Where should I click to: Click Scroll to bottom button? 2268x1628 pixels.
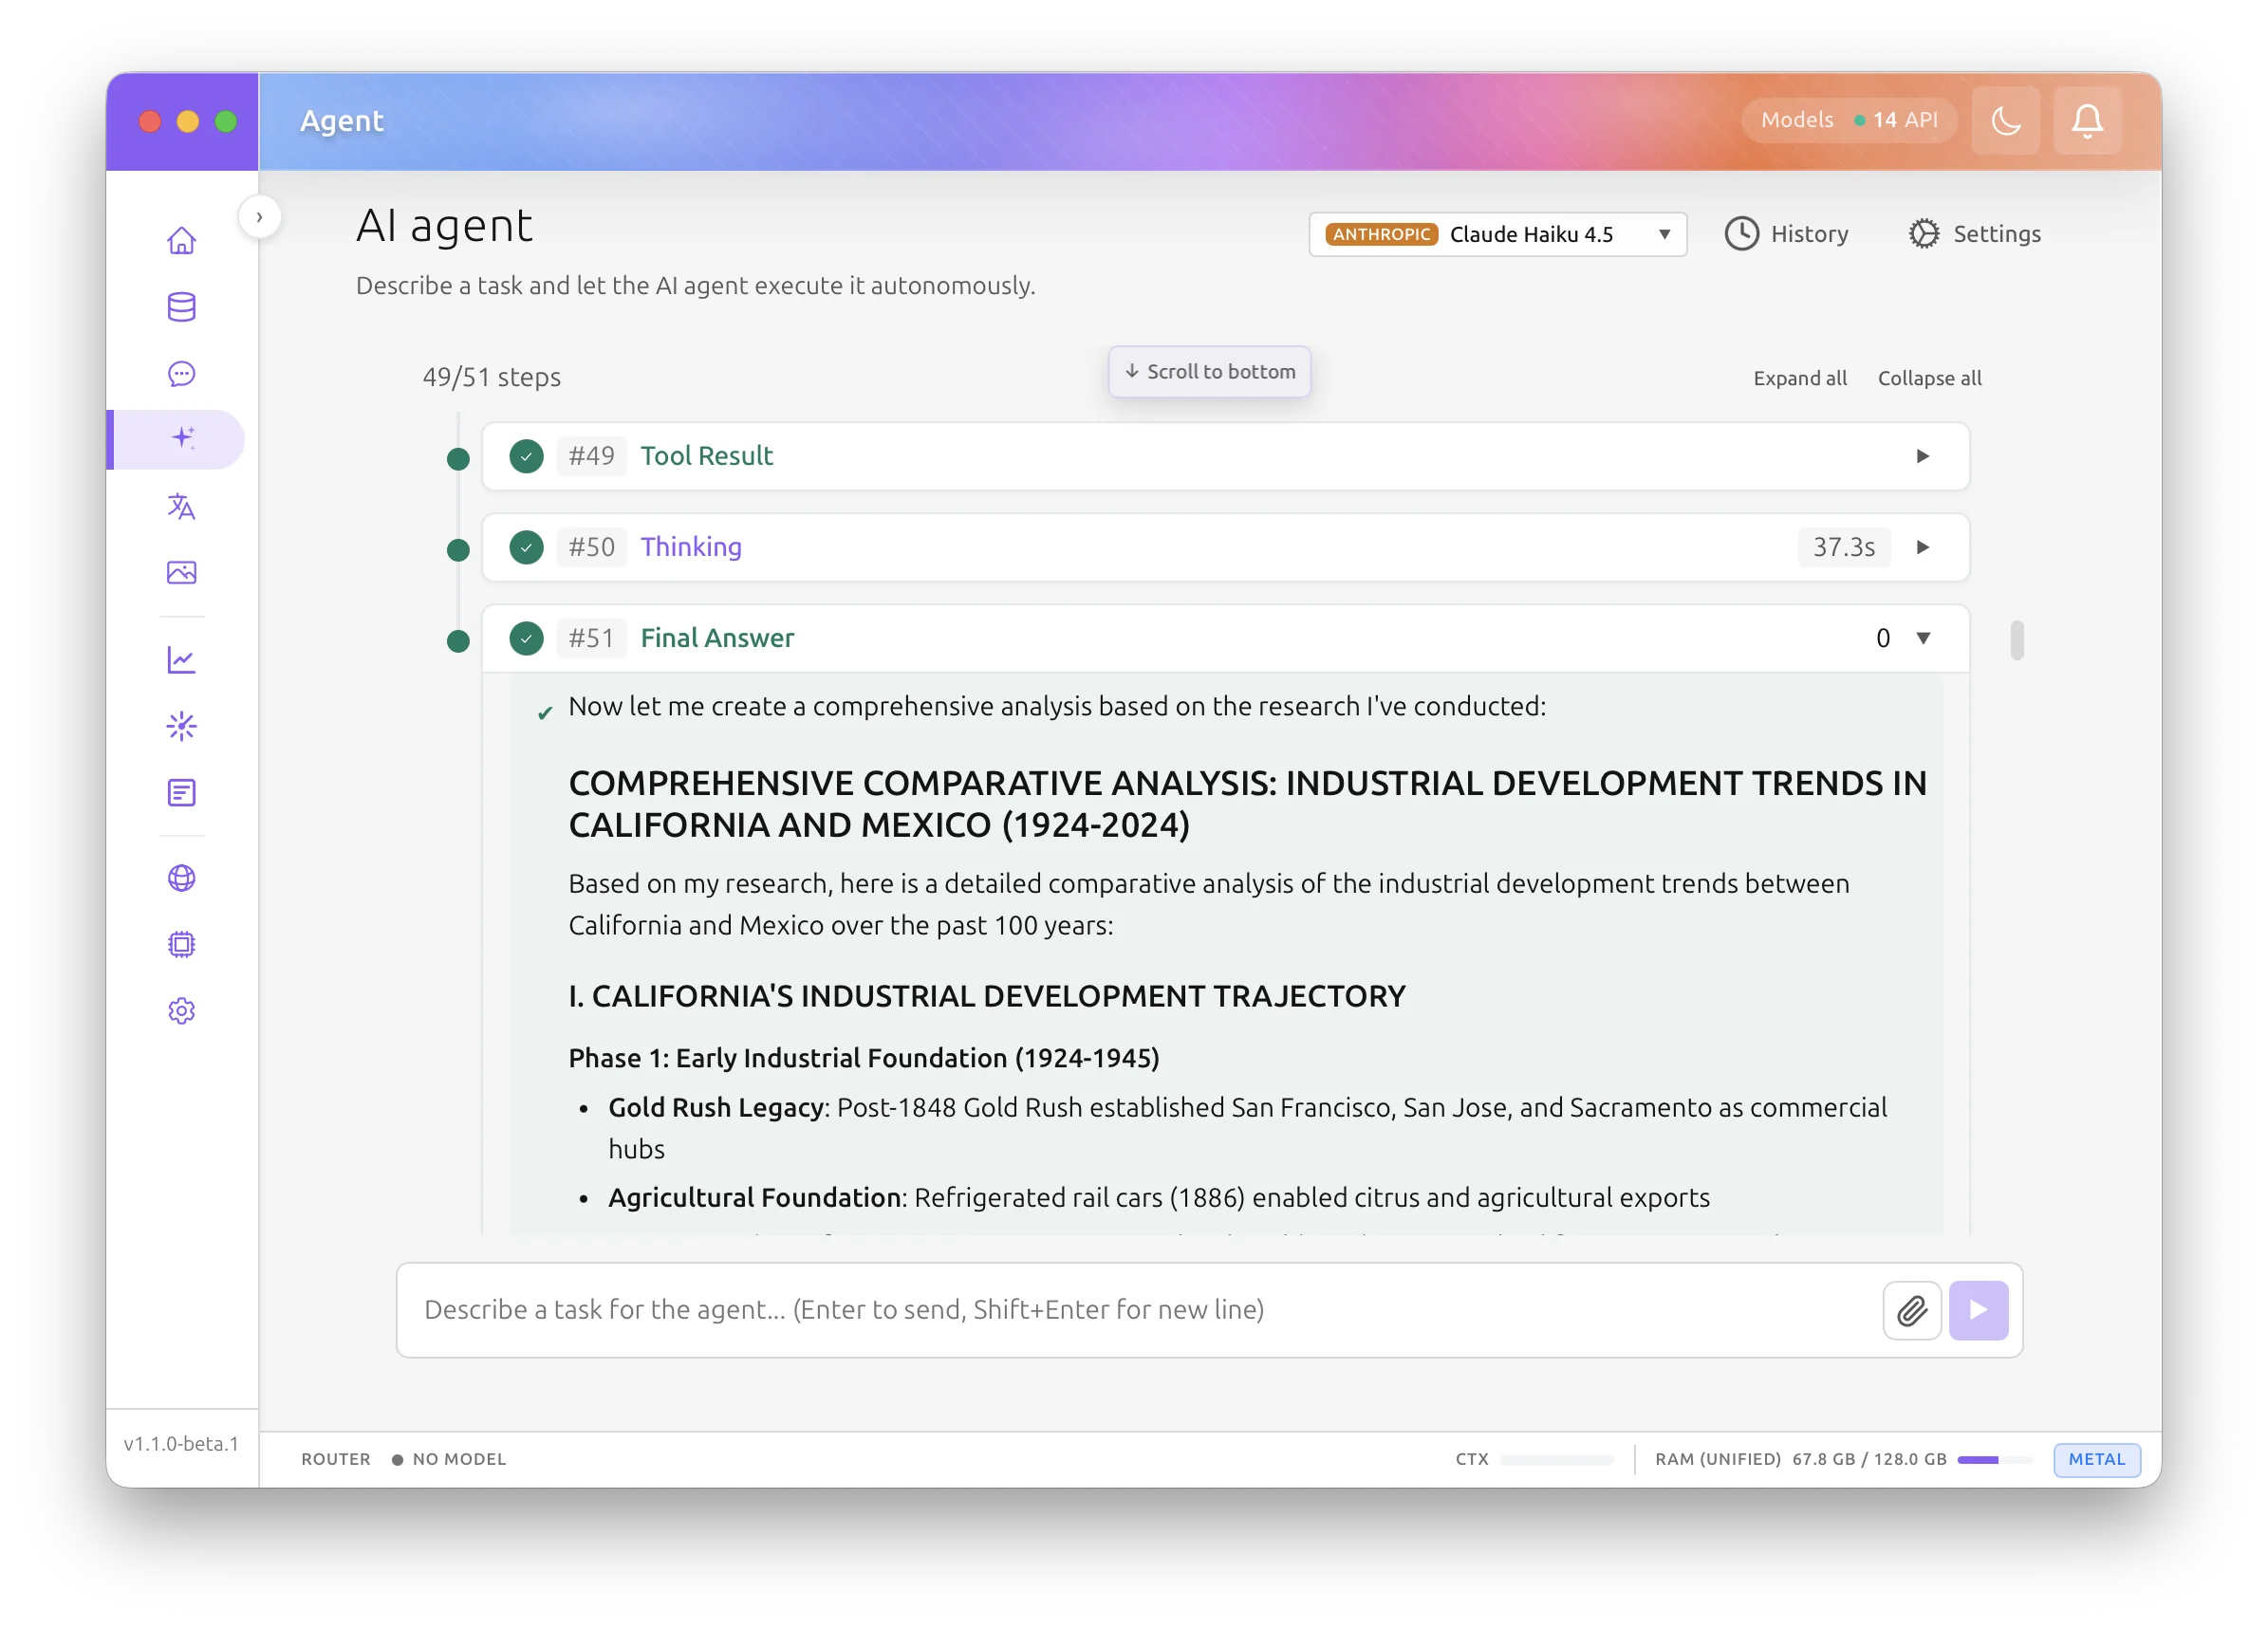[1209, 372]
